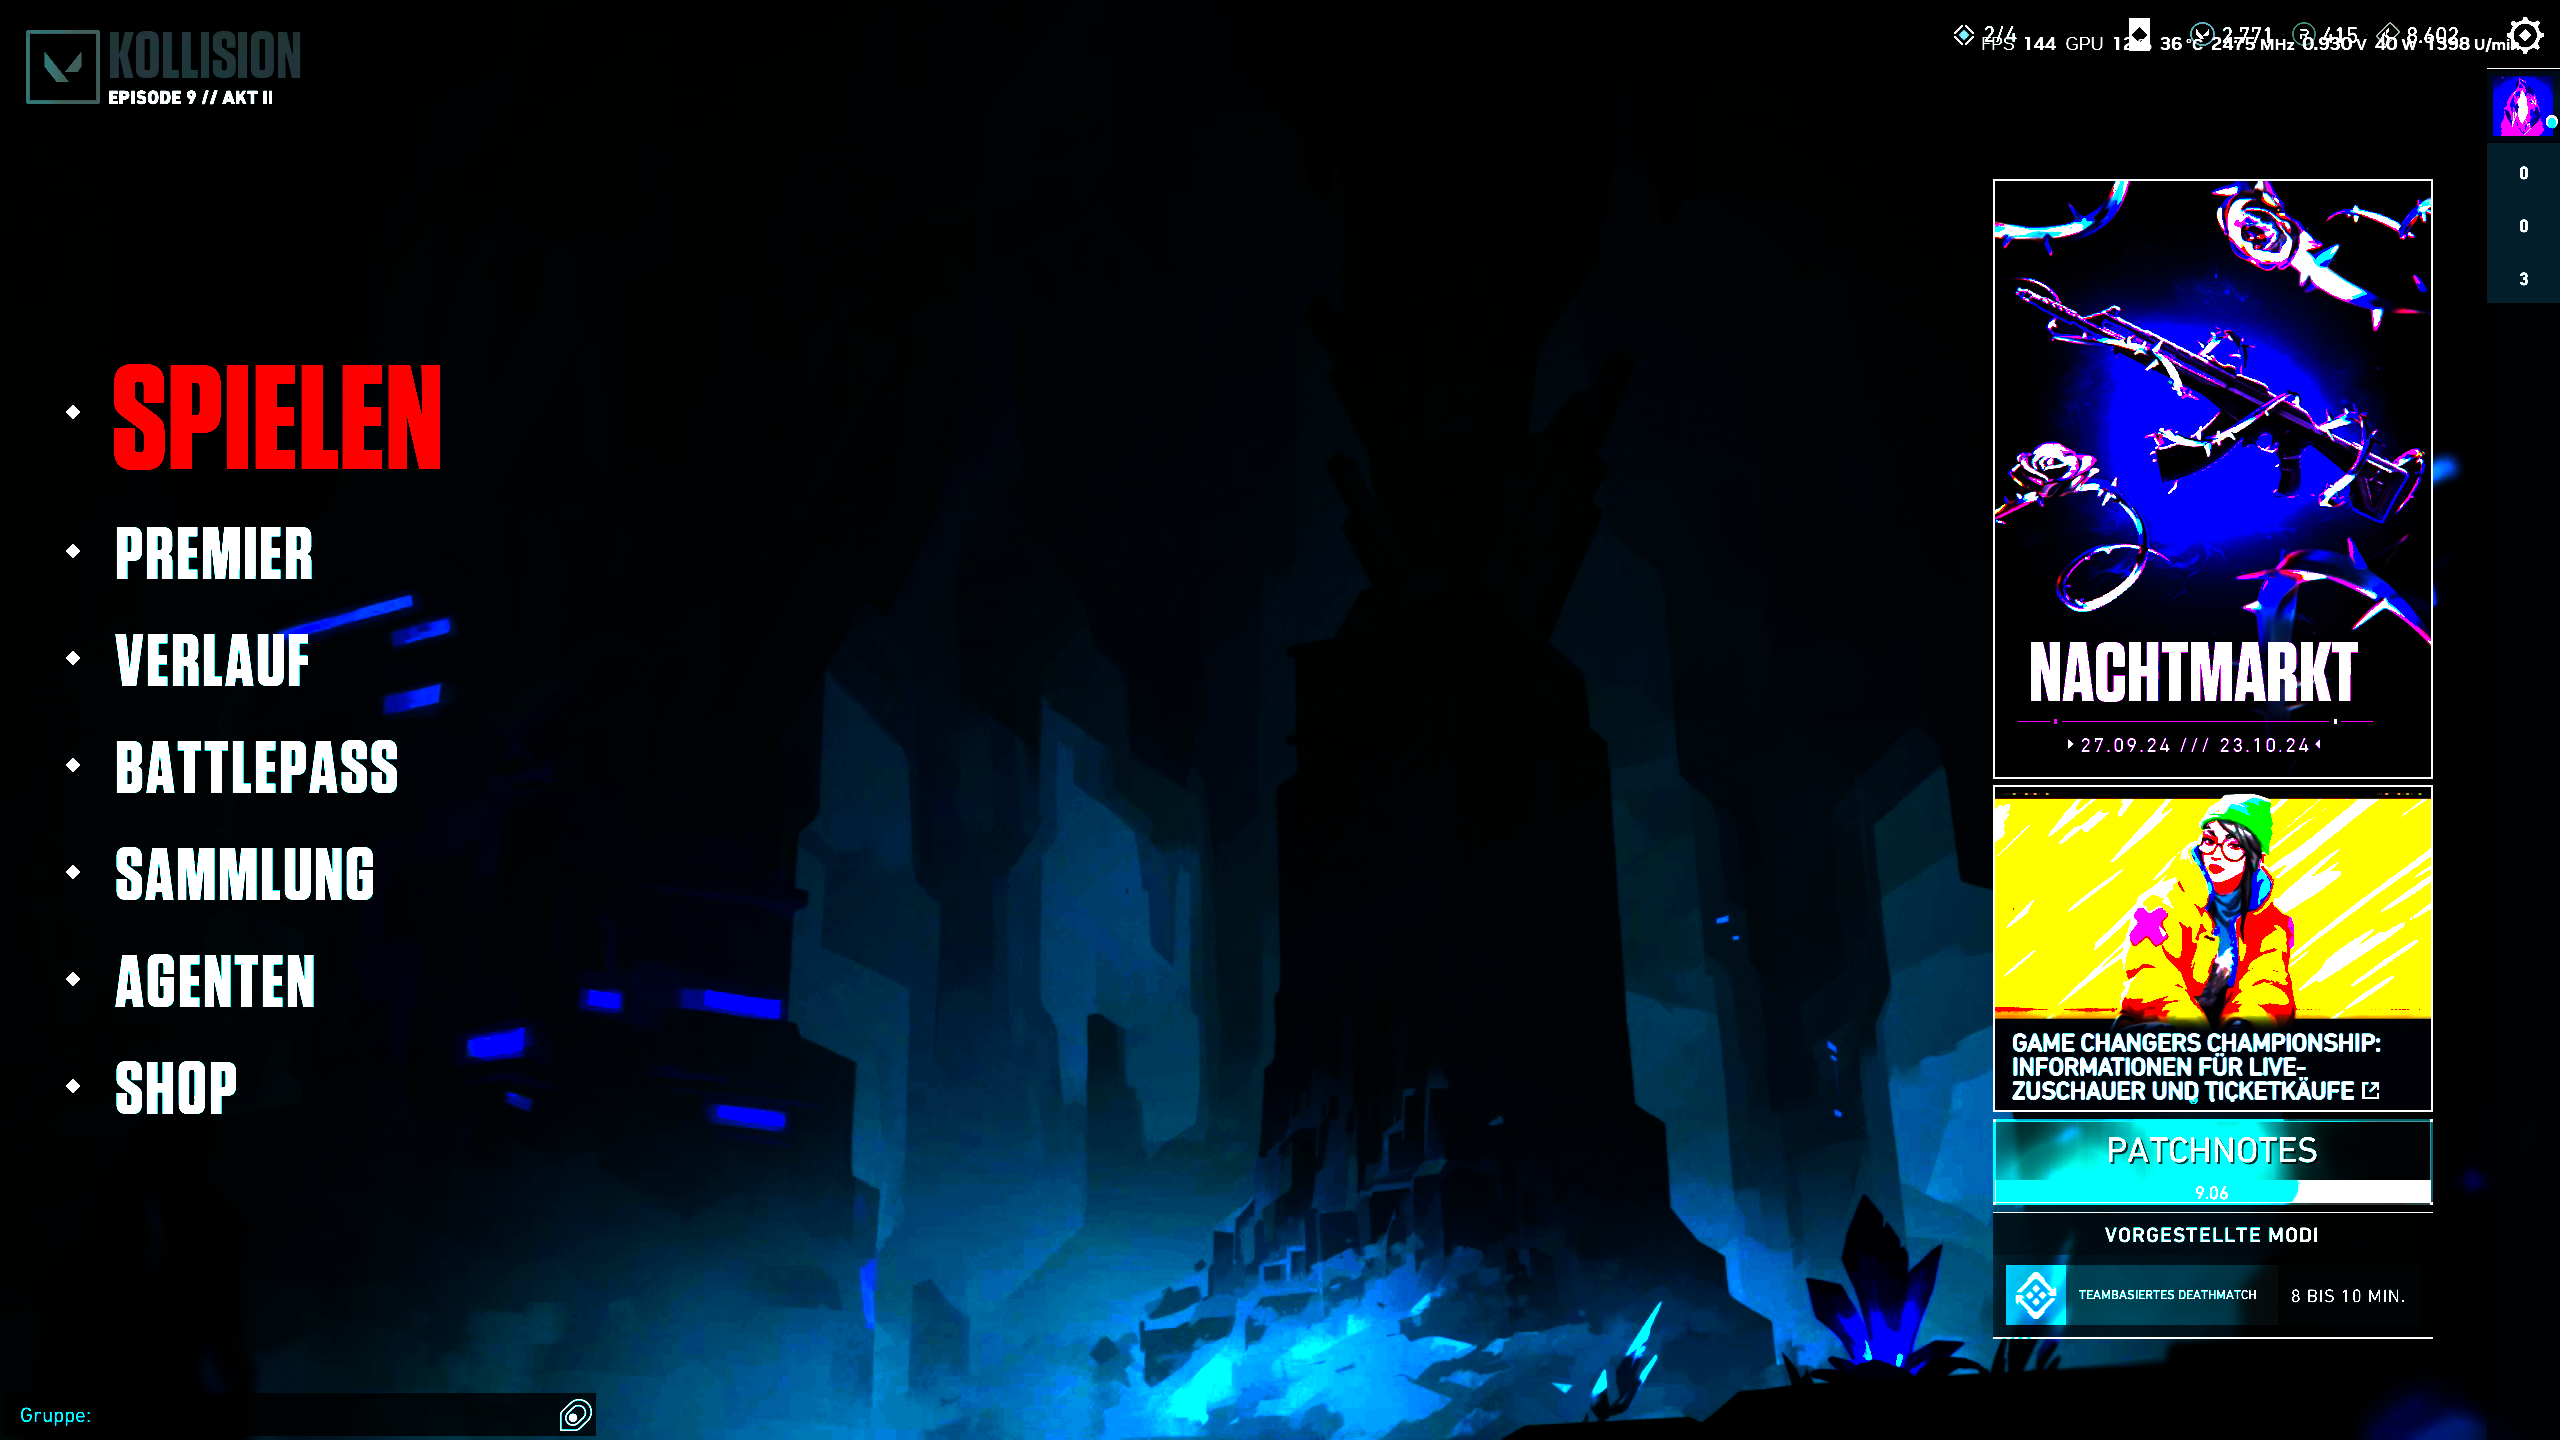Image resolution: width=2560 pixels, height=1440 pixels.
Task: Open the Nachtmarkt promotional card
Action: (2212, 478)
